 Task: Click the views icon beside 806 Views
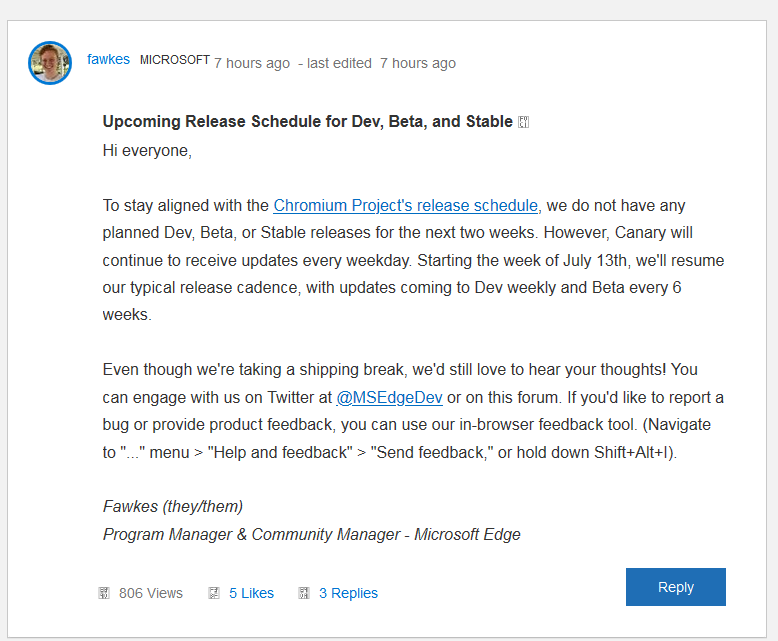pyautogui.click(x=104, y=593)
